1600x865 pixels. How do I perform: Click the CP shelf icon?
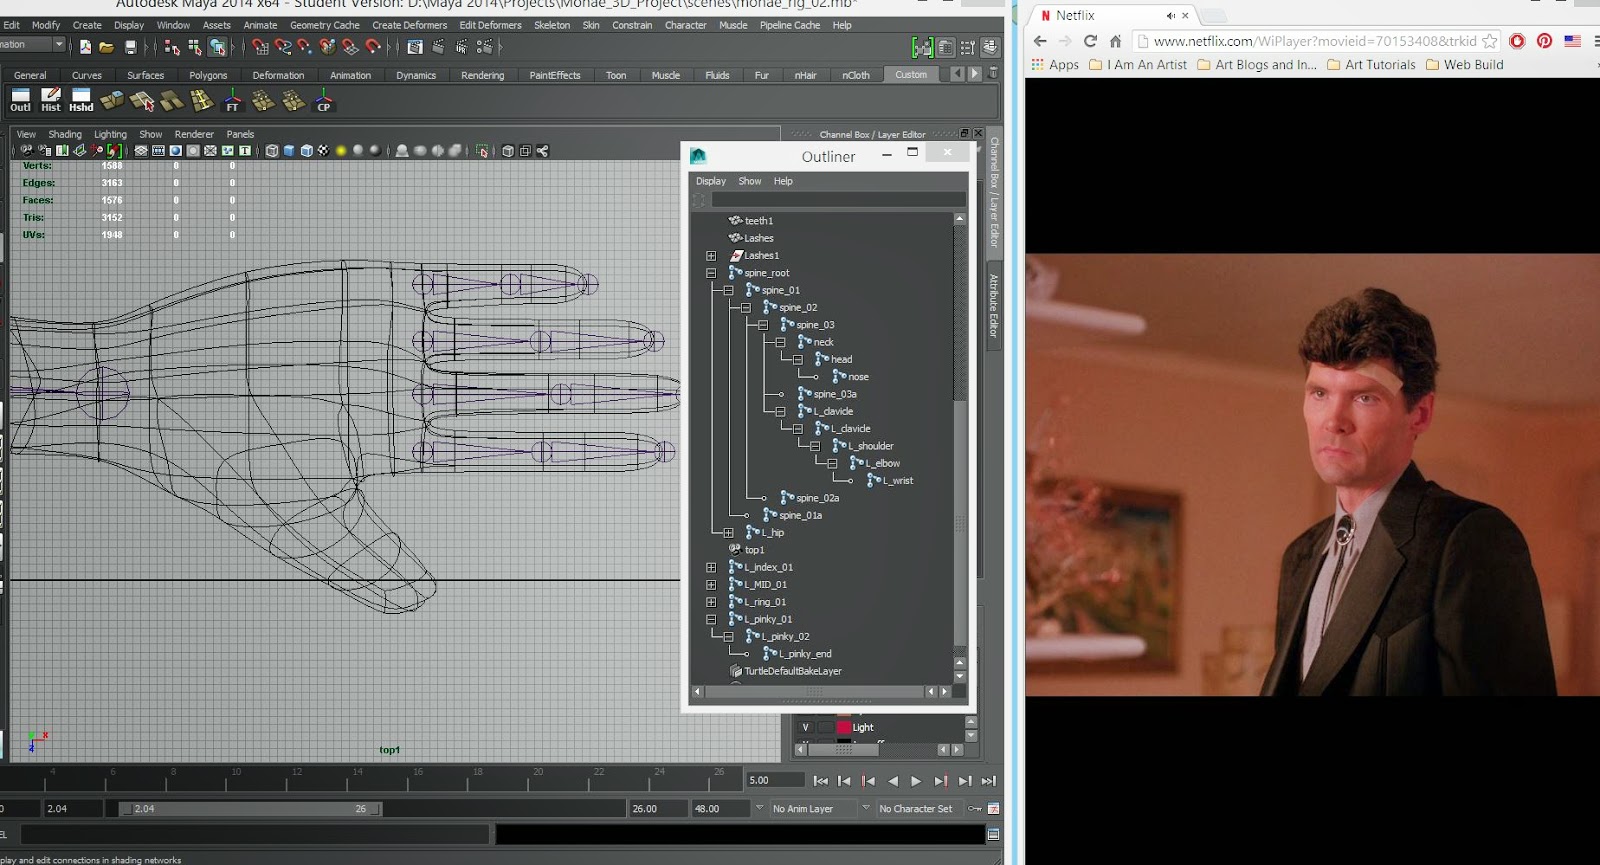(323, 100)
